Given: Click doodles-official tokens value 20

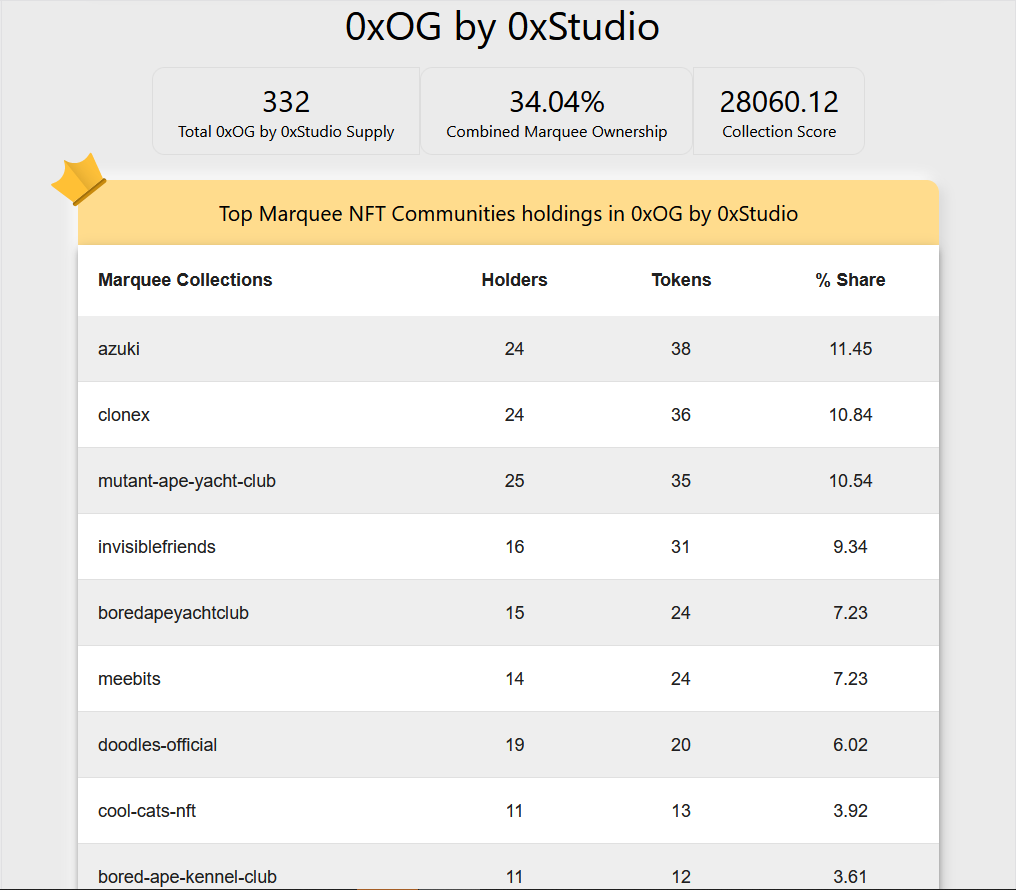Looking at the screenshot, I should tap(681, 746).
